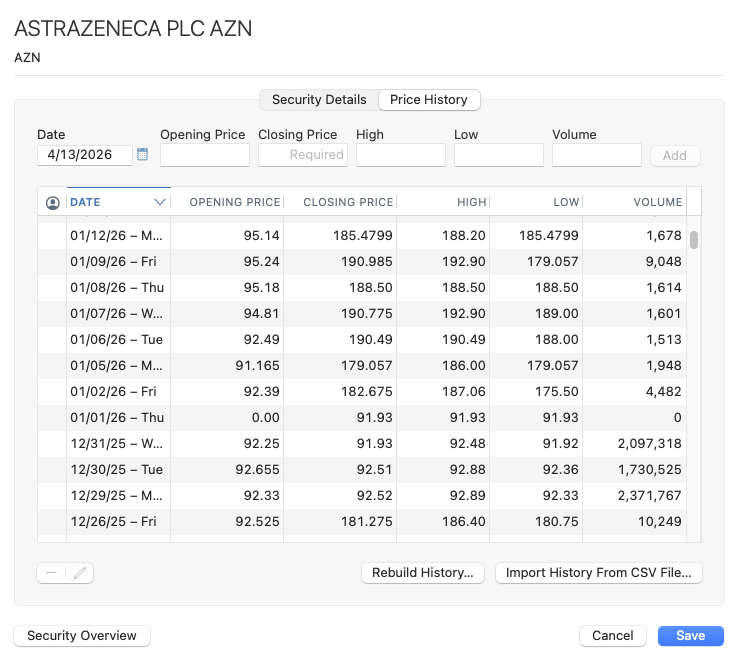Select the 01/02/26 – Fri row
Screen dimensions: 732x661
[362, 392]
